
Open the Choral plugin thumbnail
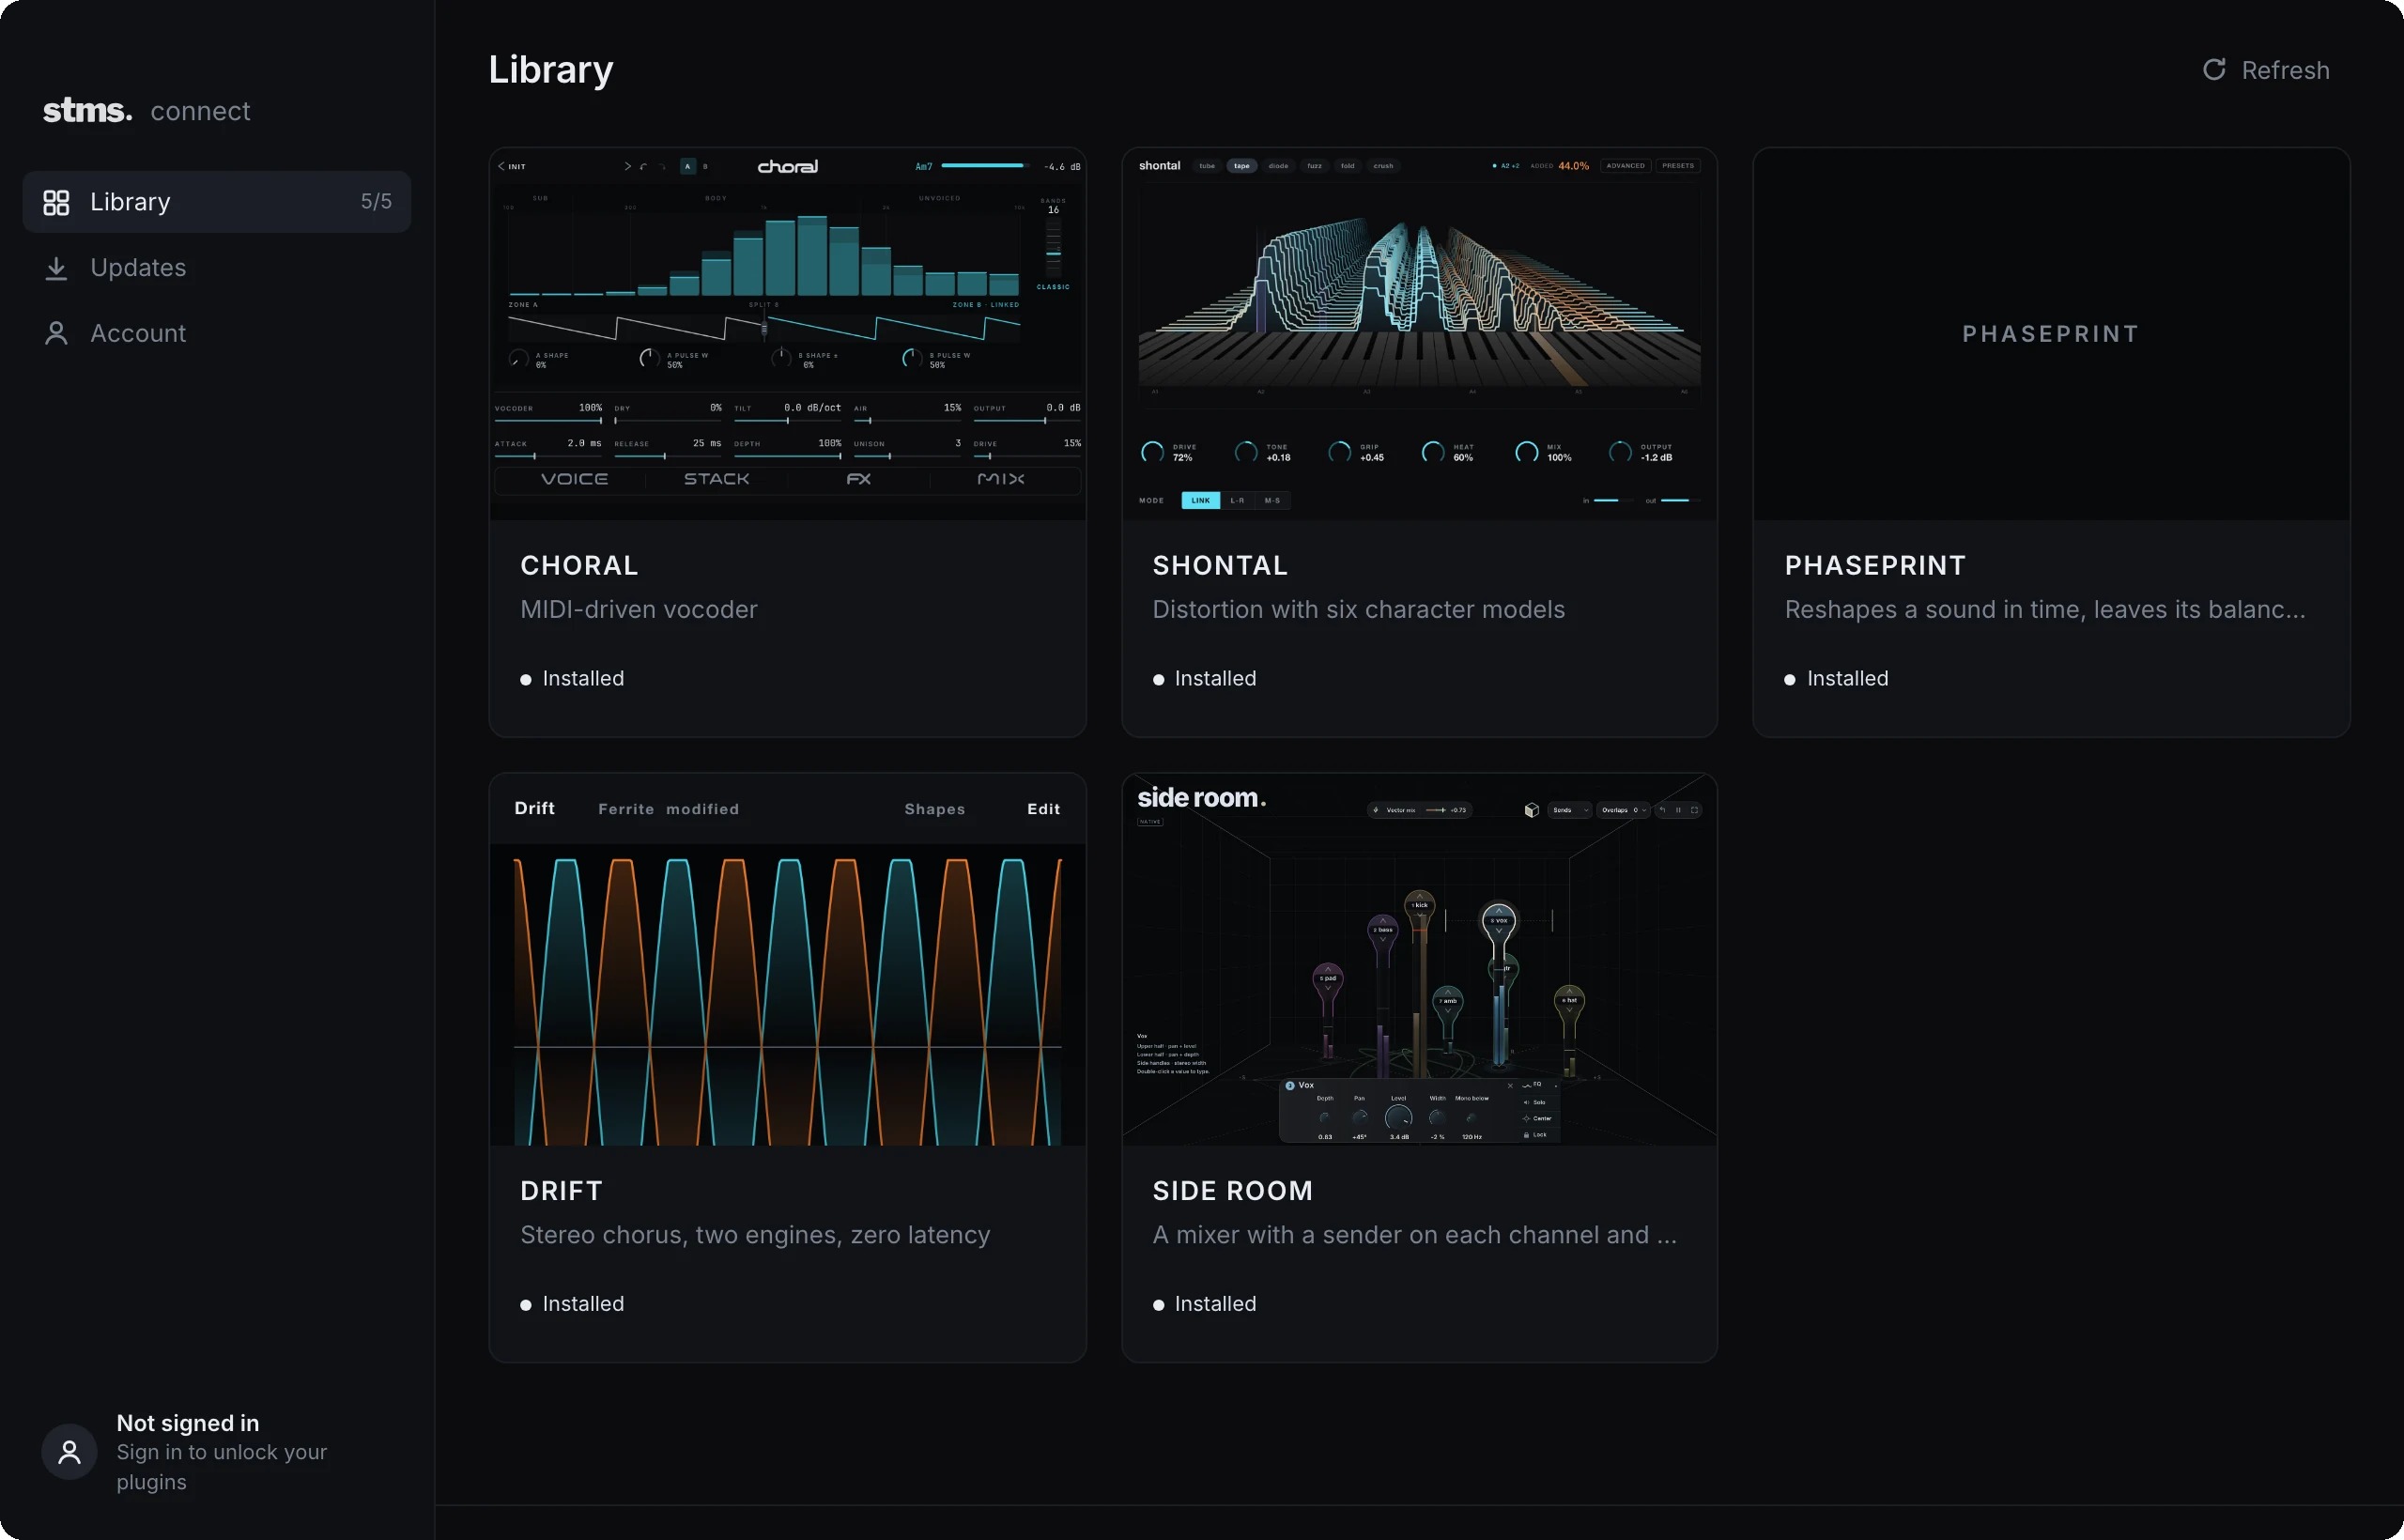787,334
